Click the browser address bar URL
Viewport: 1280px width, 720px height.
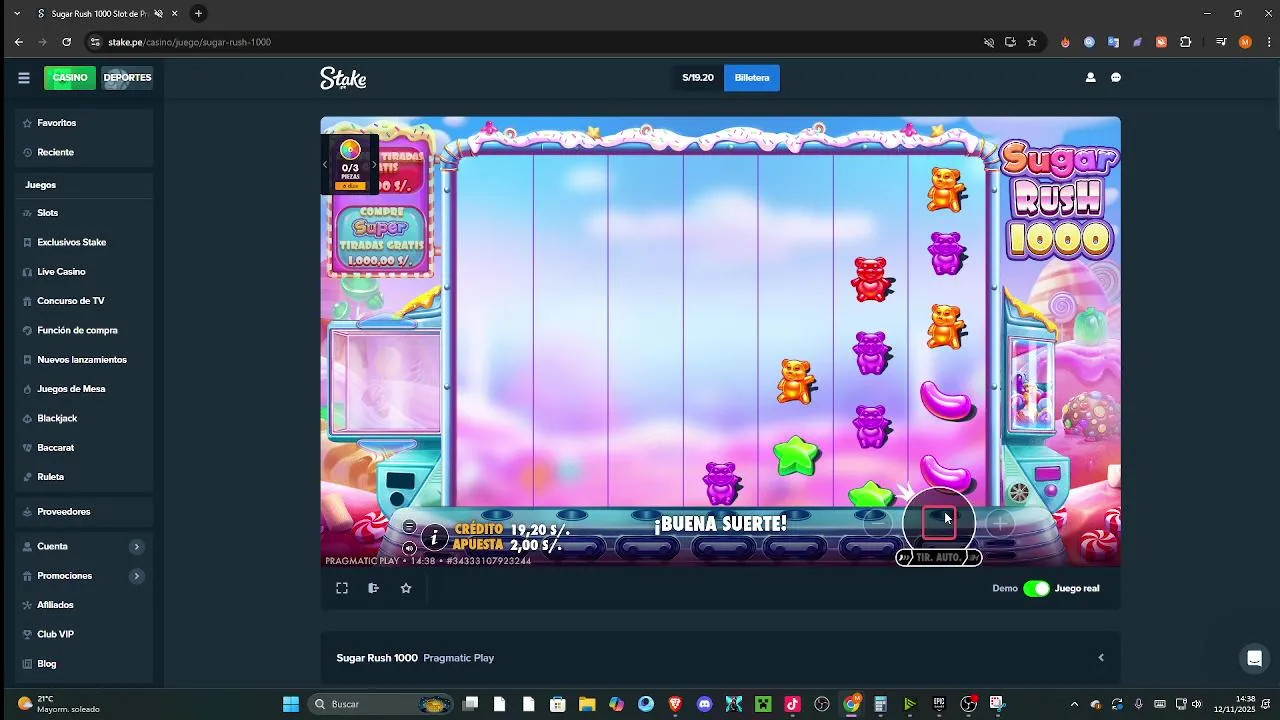click(x=190, y=42)
